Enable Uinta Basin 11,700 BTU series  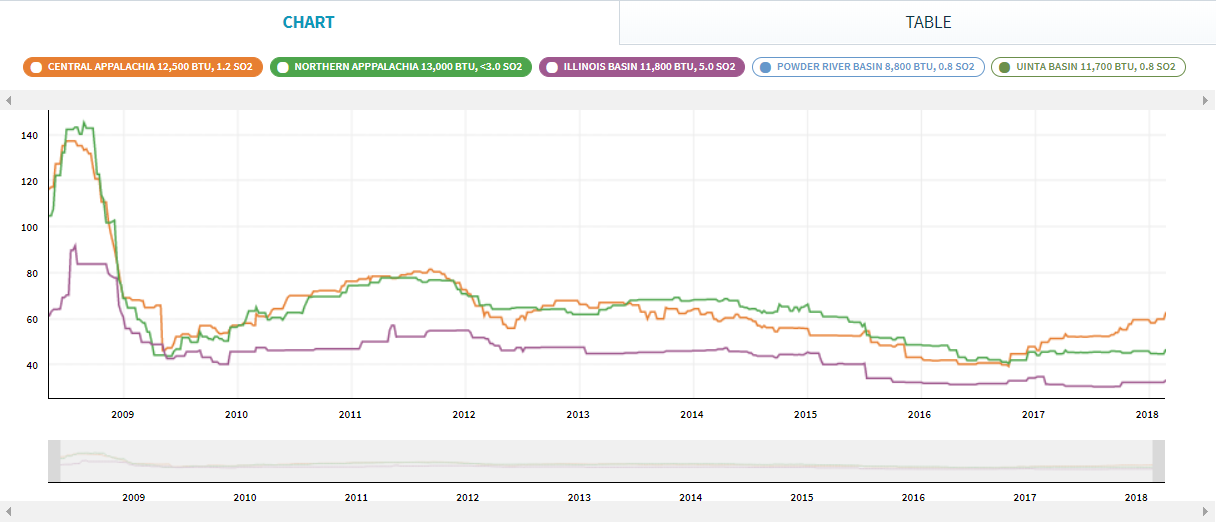(1088, 67)
